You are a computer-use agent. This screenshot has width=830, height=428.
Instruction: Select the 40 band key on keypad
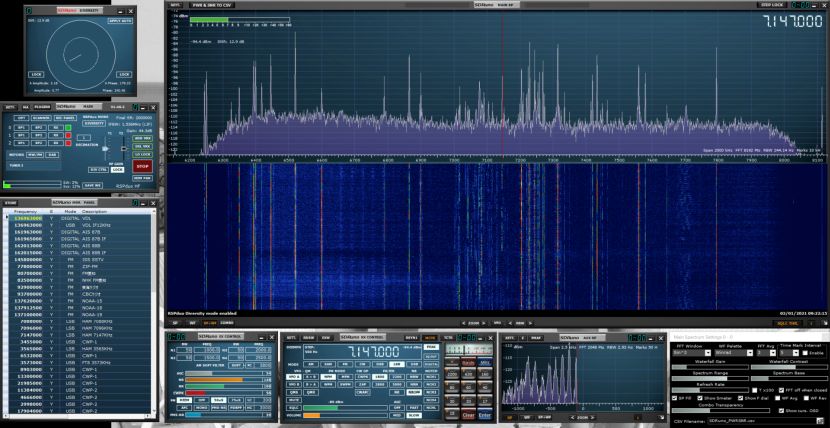(485, 387)
